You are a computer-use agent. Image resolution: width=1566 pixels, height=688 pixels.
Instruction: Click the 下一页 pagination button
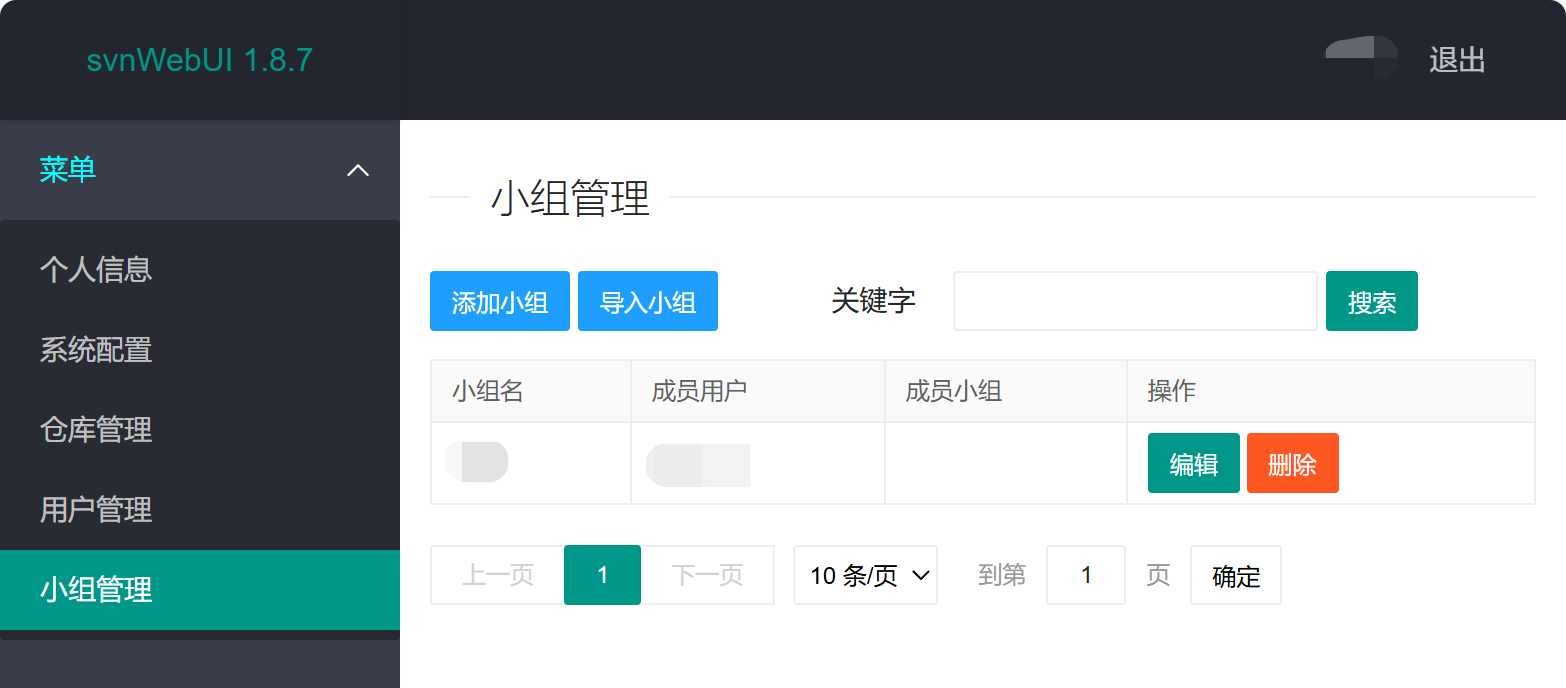[x=707, y=575]
